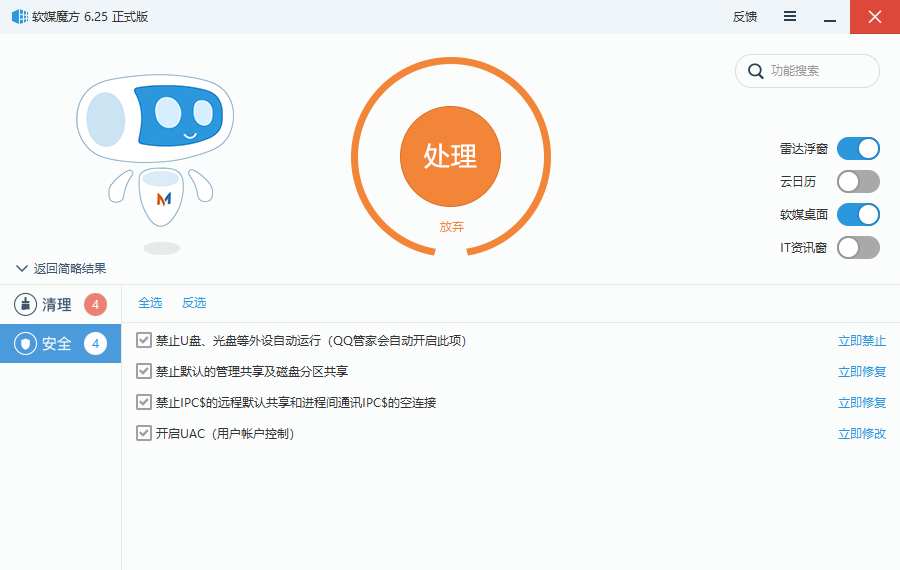The width and height of the screenshot is (900, 570).
Task: Click the 软媒魔方 6.25 正式版 title
Action: (x=90, y=17)
